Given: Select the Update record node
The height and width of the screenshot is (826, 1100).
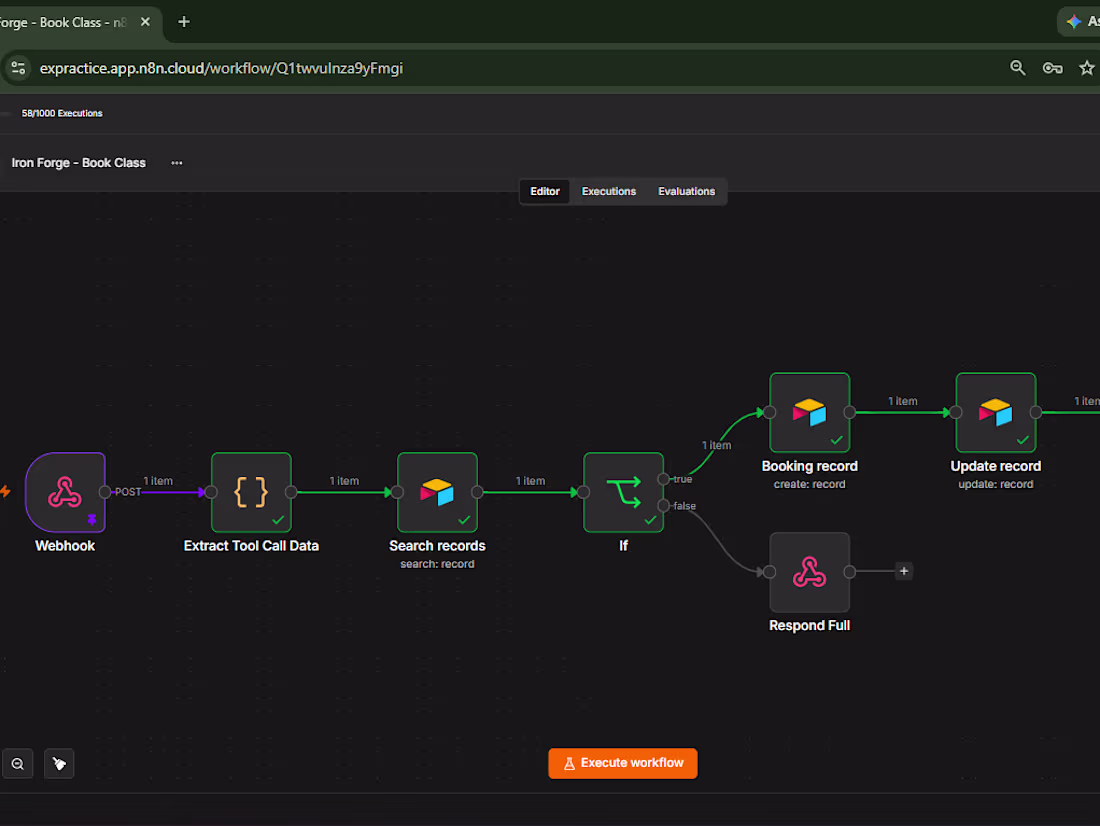Looking at the screenshot, I should point(995,413).
